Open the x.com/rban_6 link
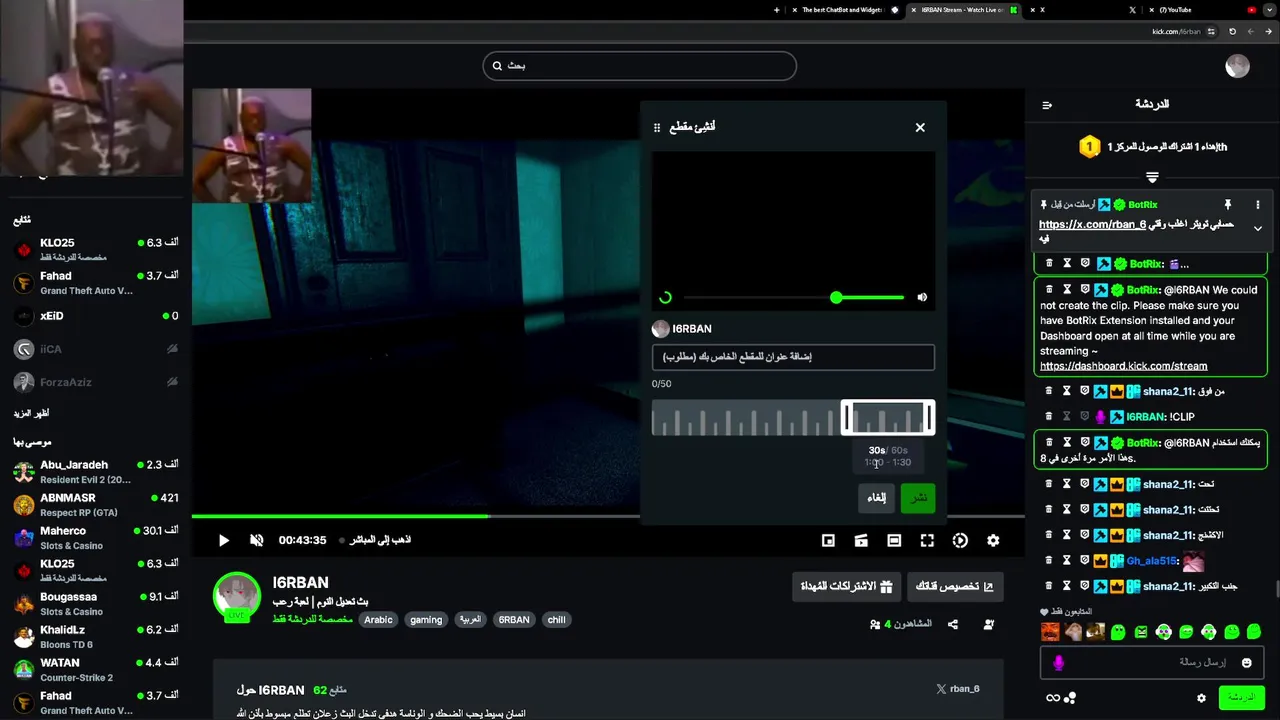Image resolution: width=1280 pixels, height=720 pixels. (x=1092, y=225)
